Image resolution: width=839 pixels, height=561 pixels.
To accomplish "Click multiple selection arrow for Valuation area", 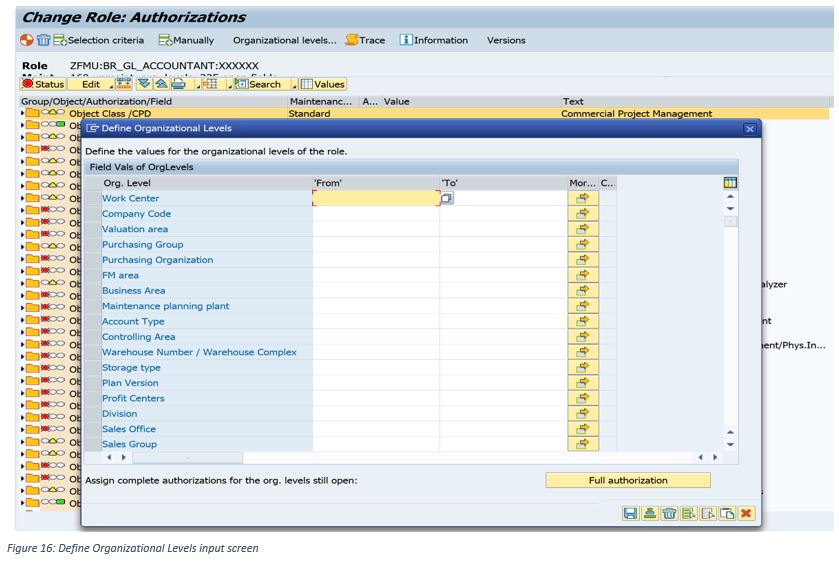I will click(x=583, y=229).
